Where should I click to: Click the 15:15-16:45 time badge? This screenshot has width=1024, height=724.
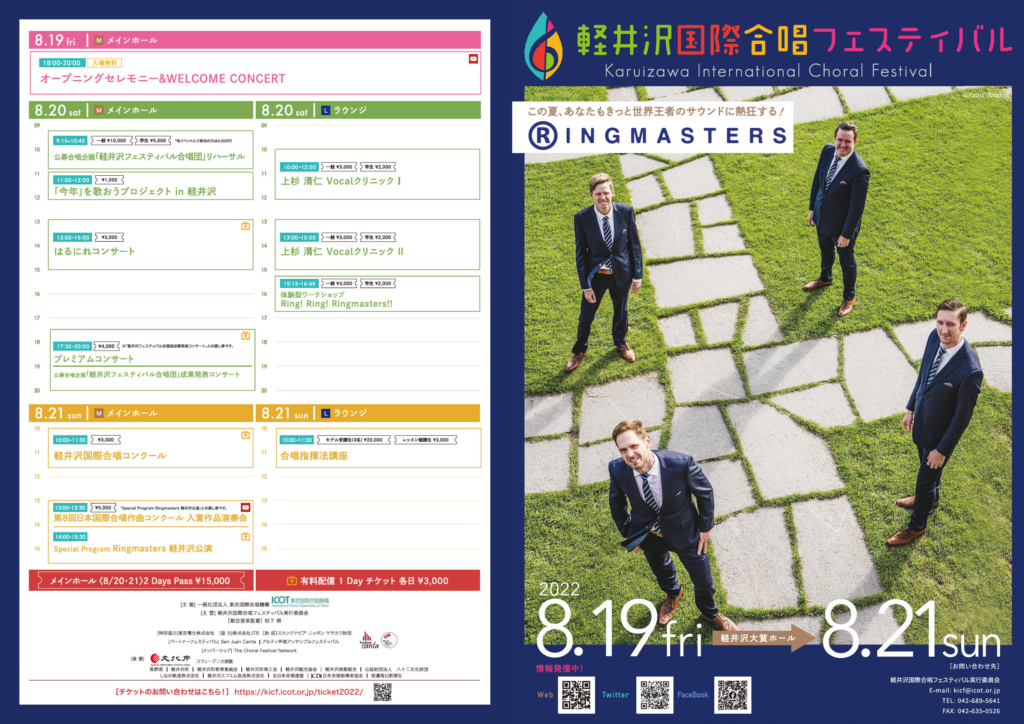pyautogui.click(x=300, y=284)
